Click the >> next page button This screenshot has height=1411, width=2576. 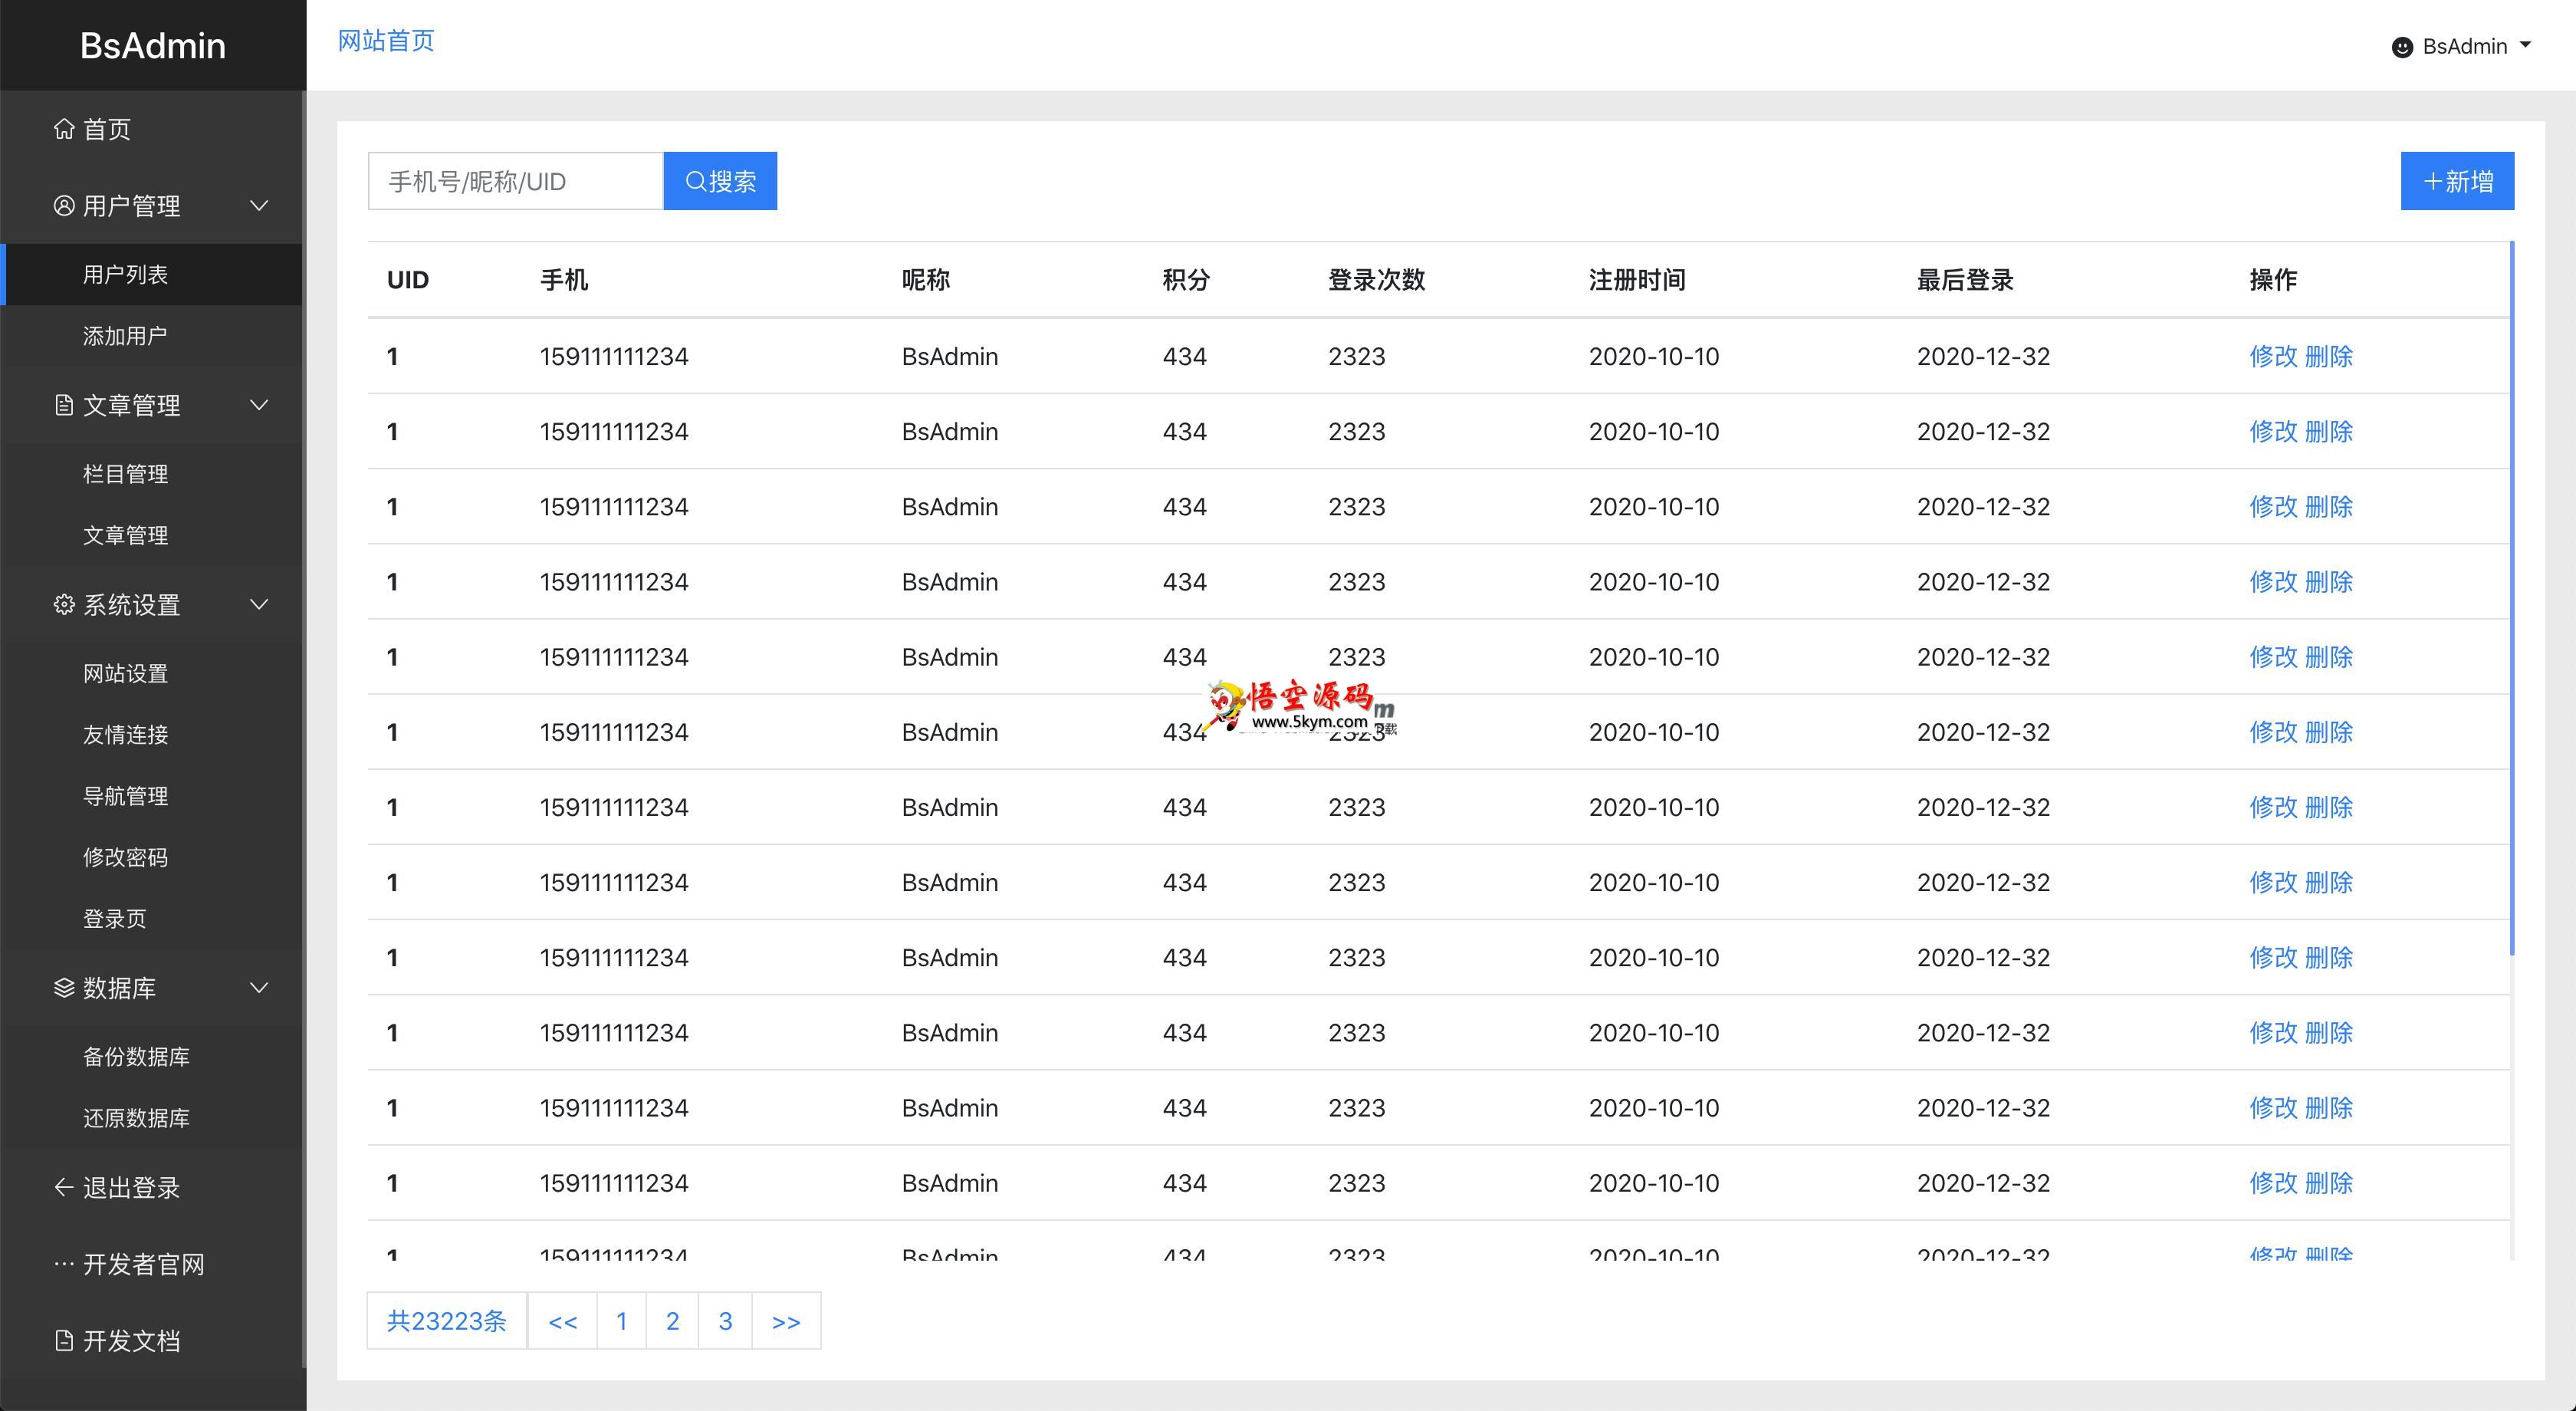click(786, 1321)
